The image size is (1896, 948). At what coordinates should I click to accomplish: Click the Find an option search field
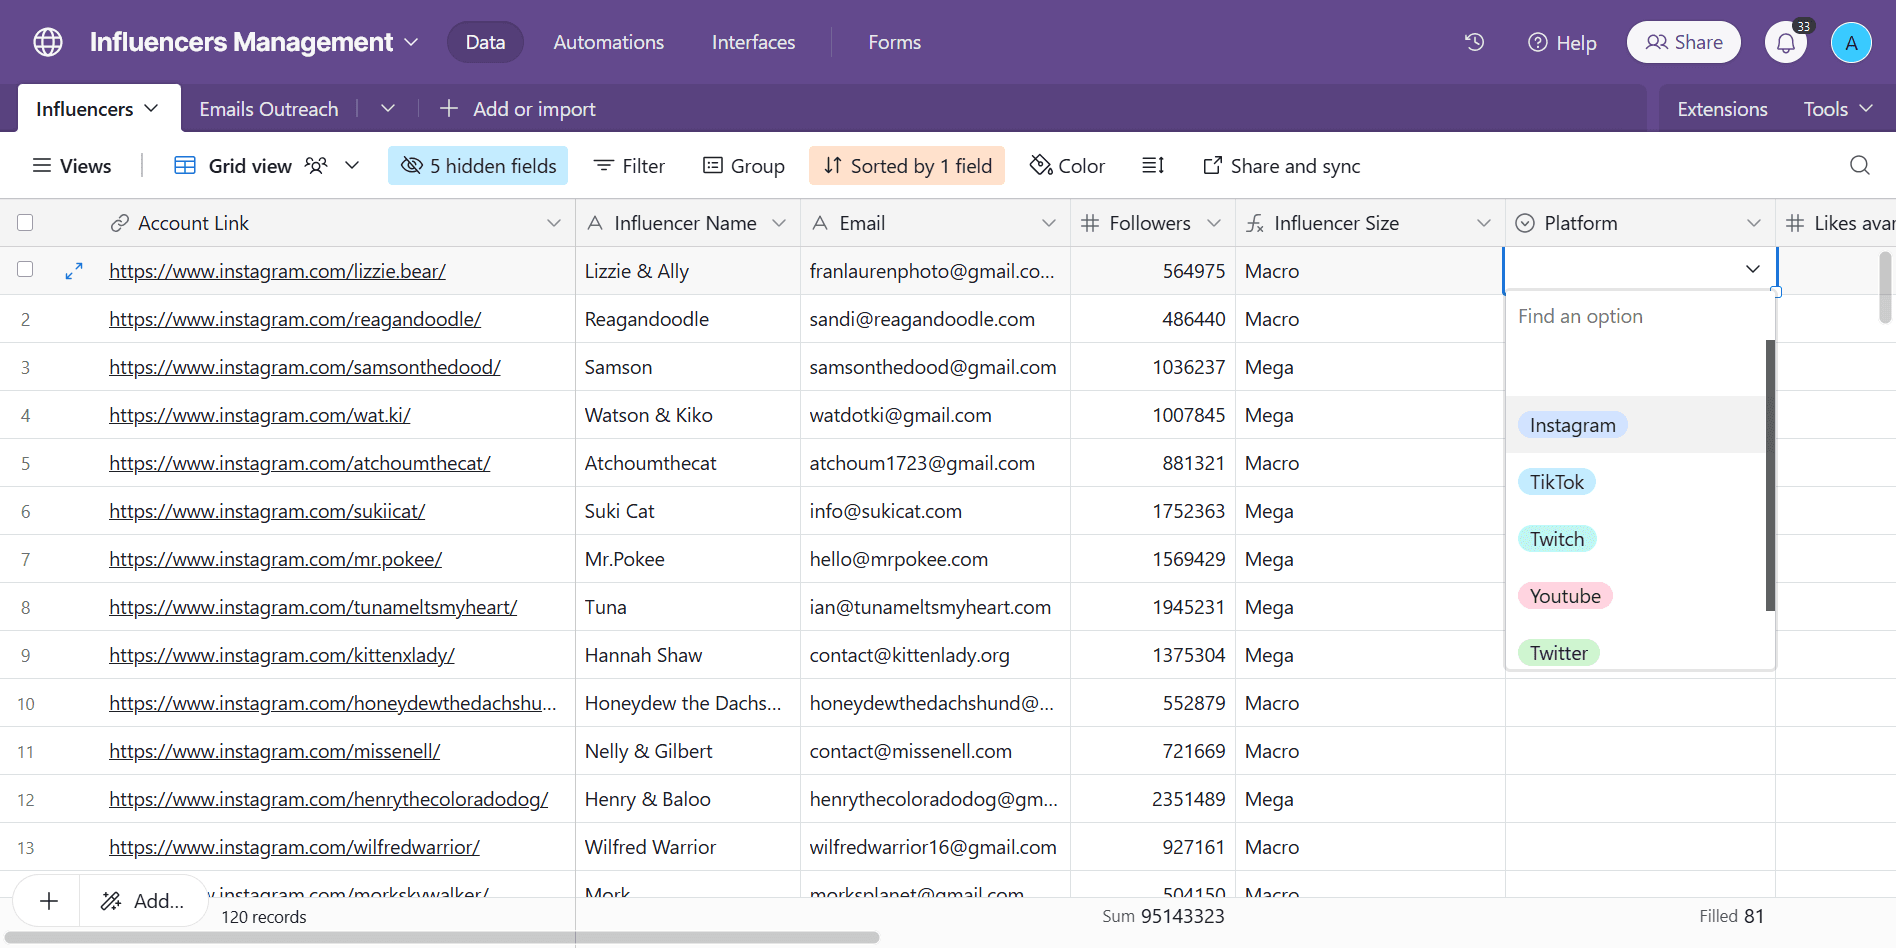click(x=1640, y=316)
